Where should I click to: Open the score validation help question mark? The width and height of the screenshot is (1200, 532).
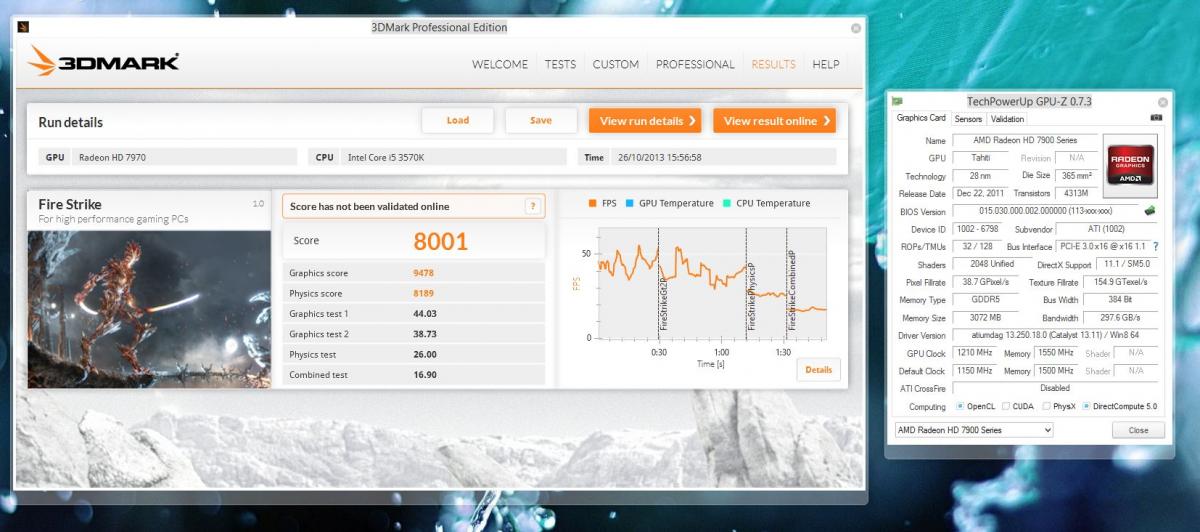[533, 206]
